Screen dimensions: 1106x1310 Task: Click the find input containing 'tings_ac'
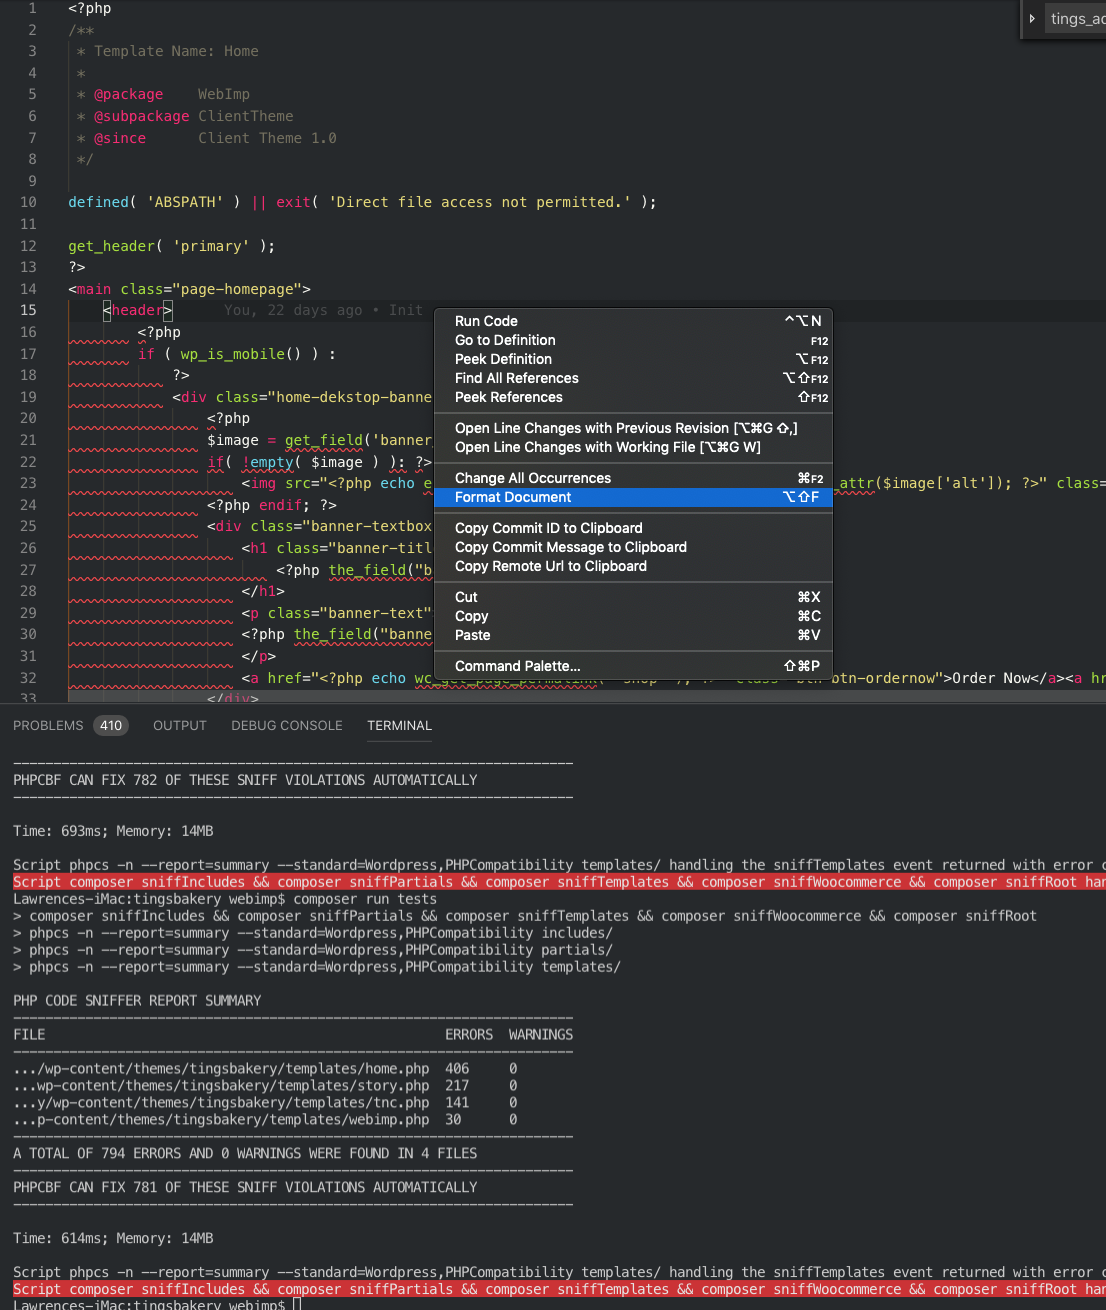(x=1076, y=19)
